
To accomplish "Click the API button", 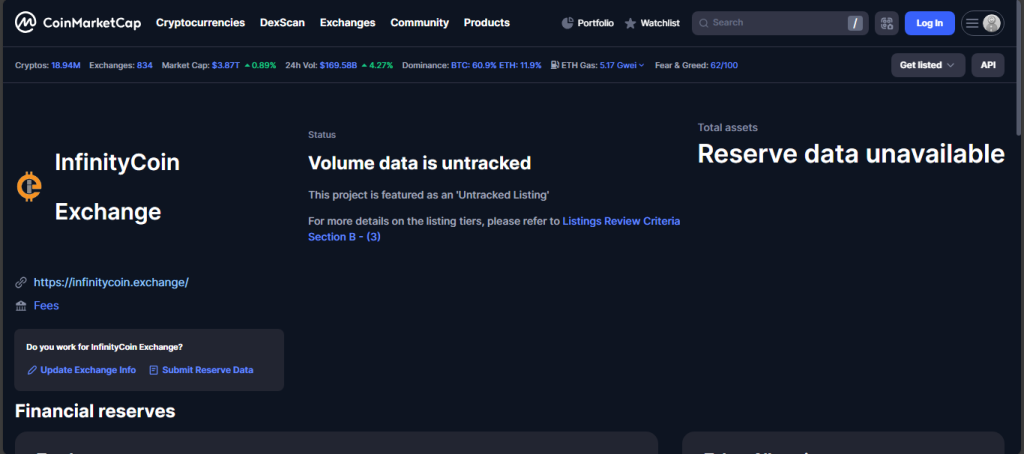I will tap(988, 65).
